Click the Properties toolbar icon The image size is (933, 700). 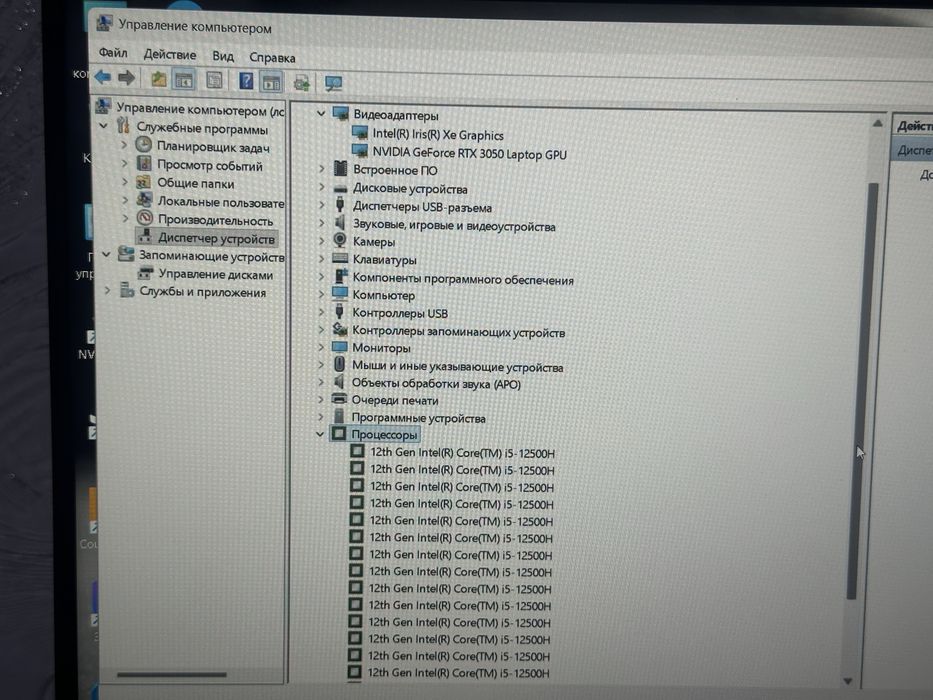(x=214, y=80)
